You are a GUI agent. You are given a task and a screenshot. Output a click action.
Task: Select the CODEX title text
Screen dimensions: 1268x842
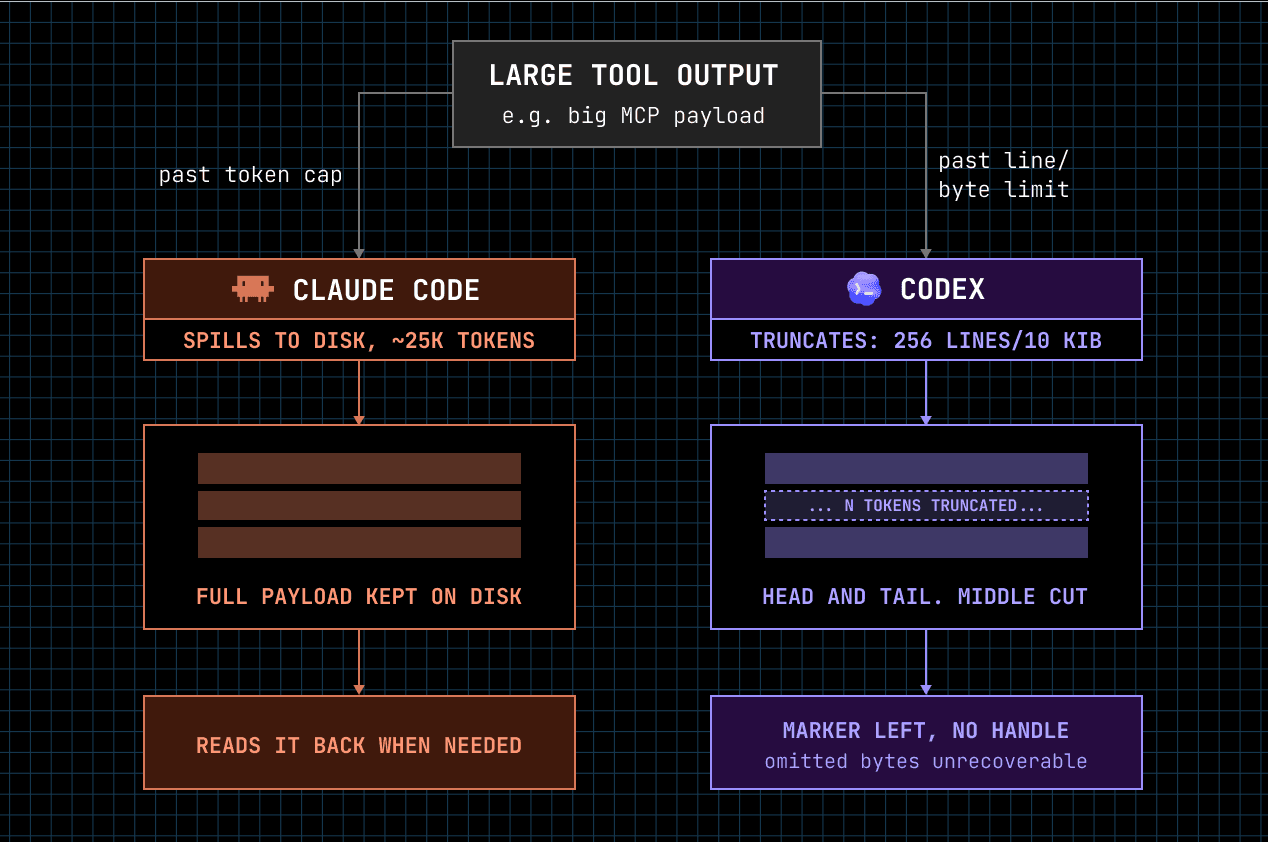[942, 289]
